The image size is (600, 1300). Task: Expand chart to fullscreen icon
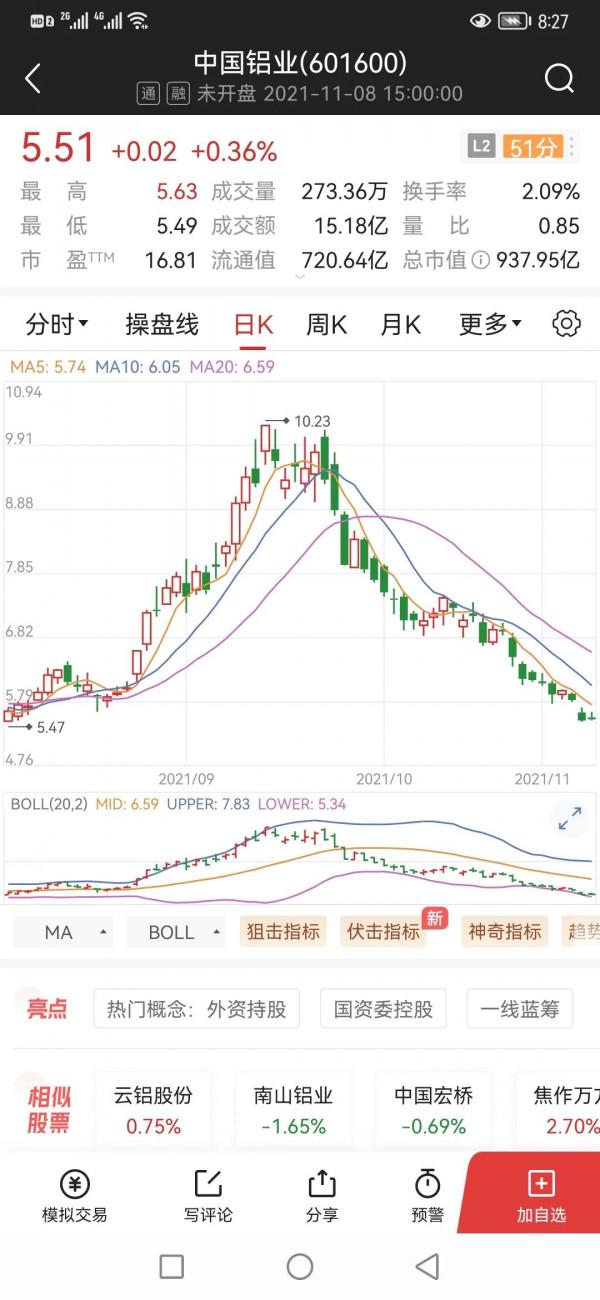tap(569, 819)
